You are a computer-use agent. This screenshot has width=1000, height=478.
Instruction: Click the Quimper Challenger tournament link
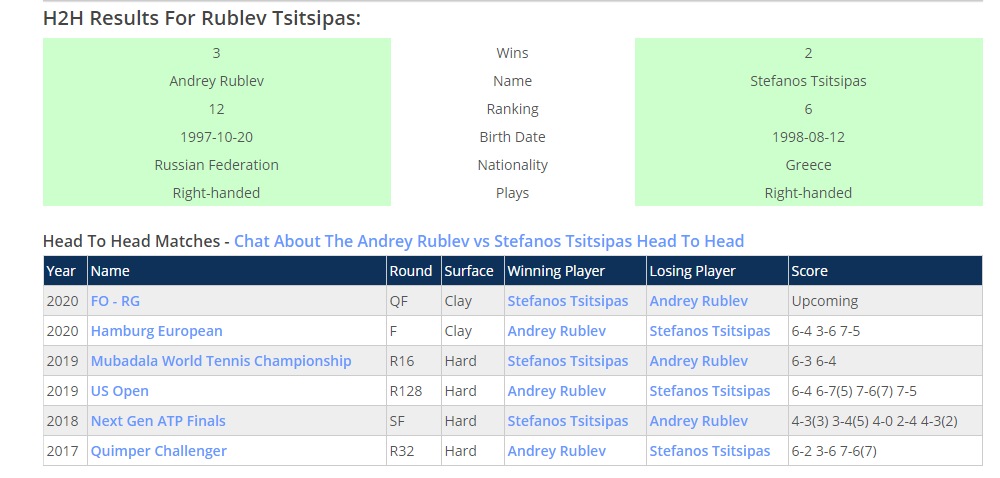pos(159,451)
